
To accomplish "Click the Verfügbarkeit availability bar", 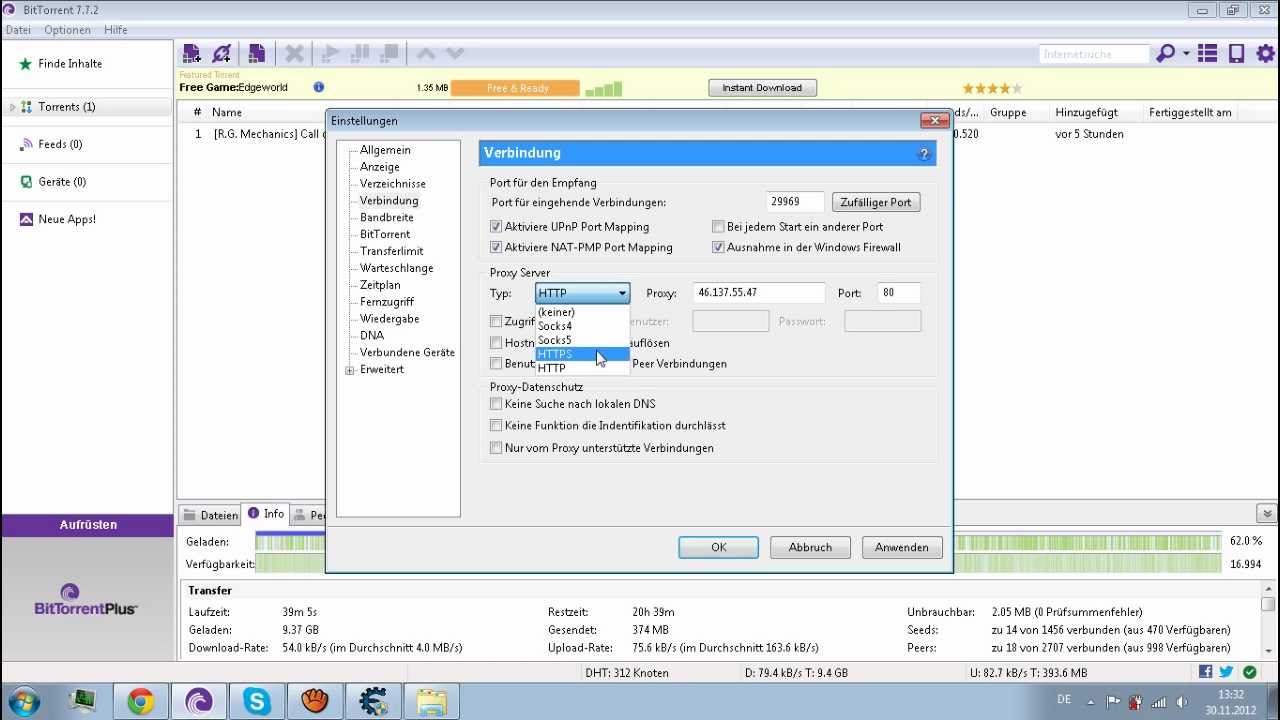I will pyautogui.click(x=740, y=564).
